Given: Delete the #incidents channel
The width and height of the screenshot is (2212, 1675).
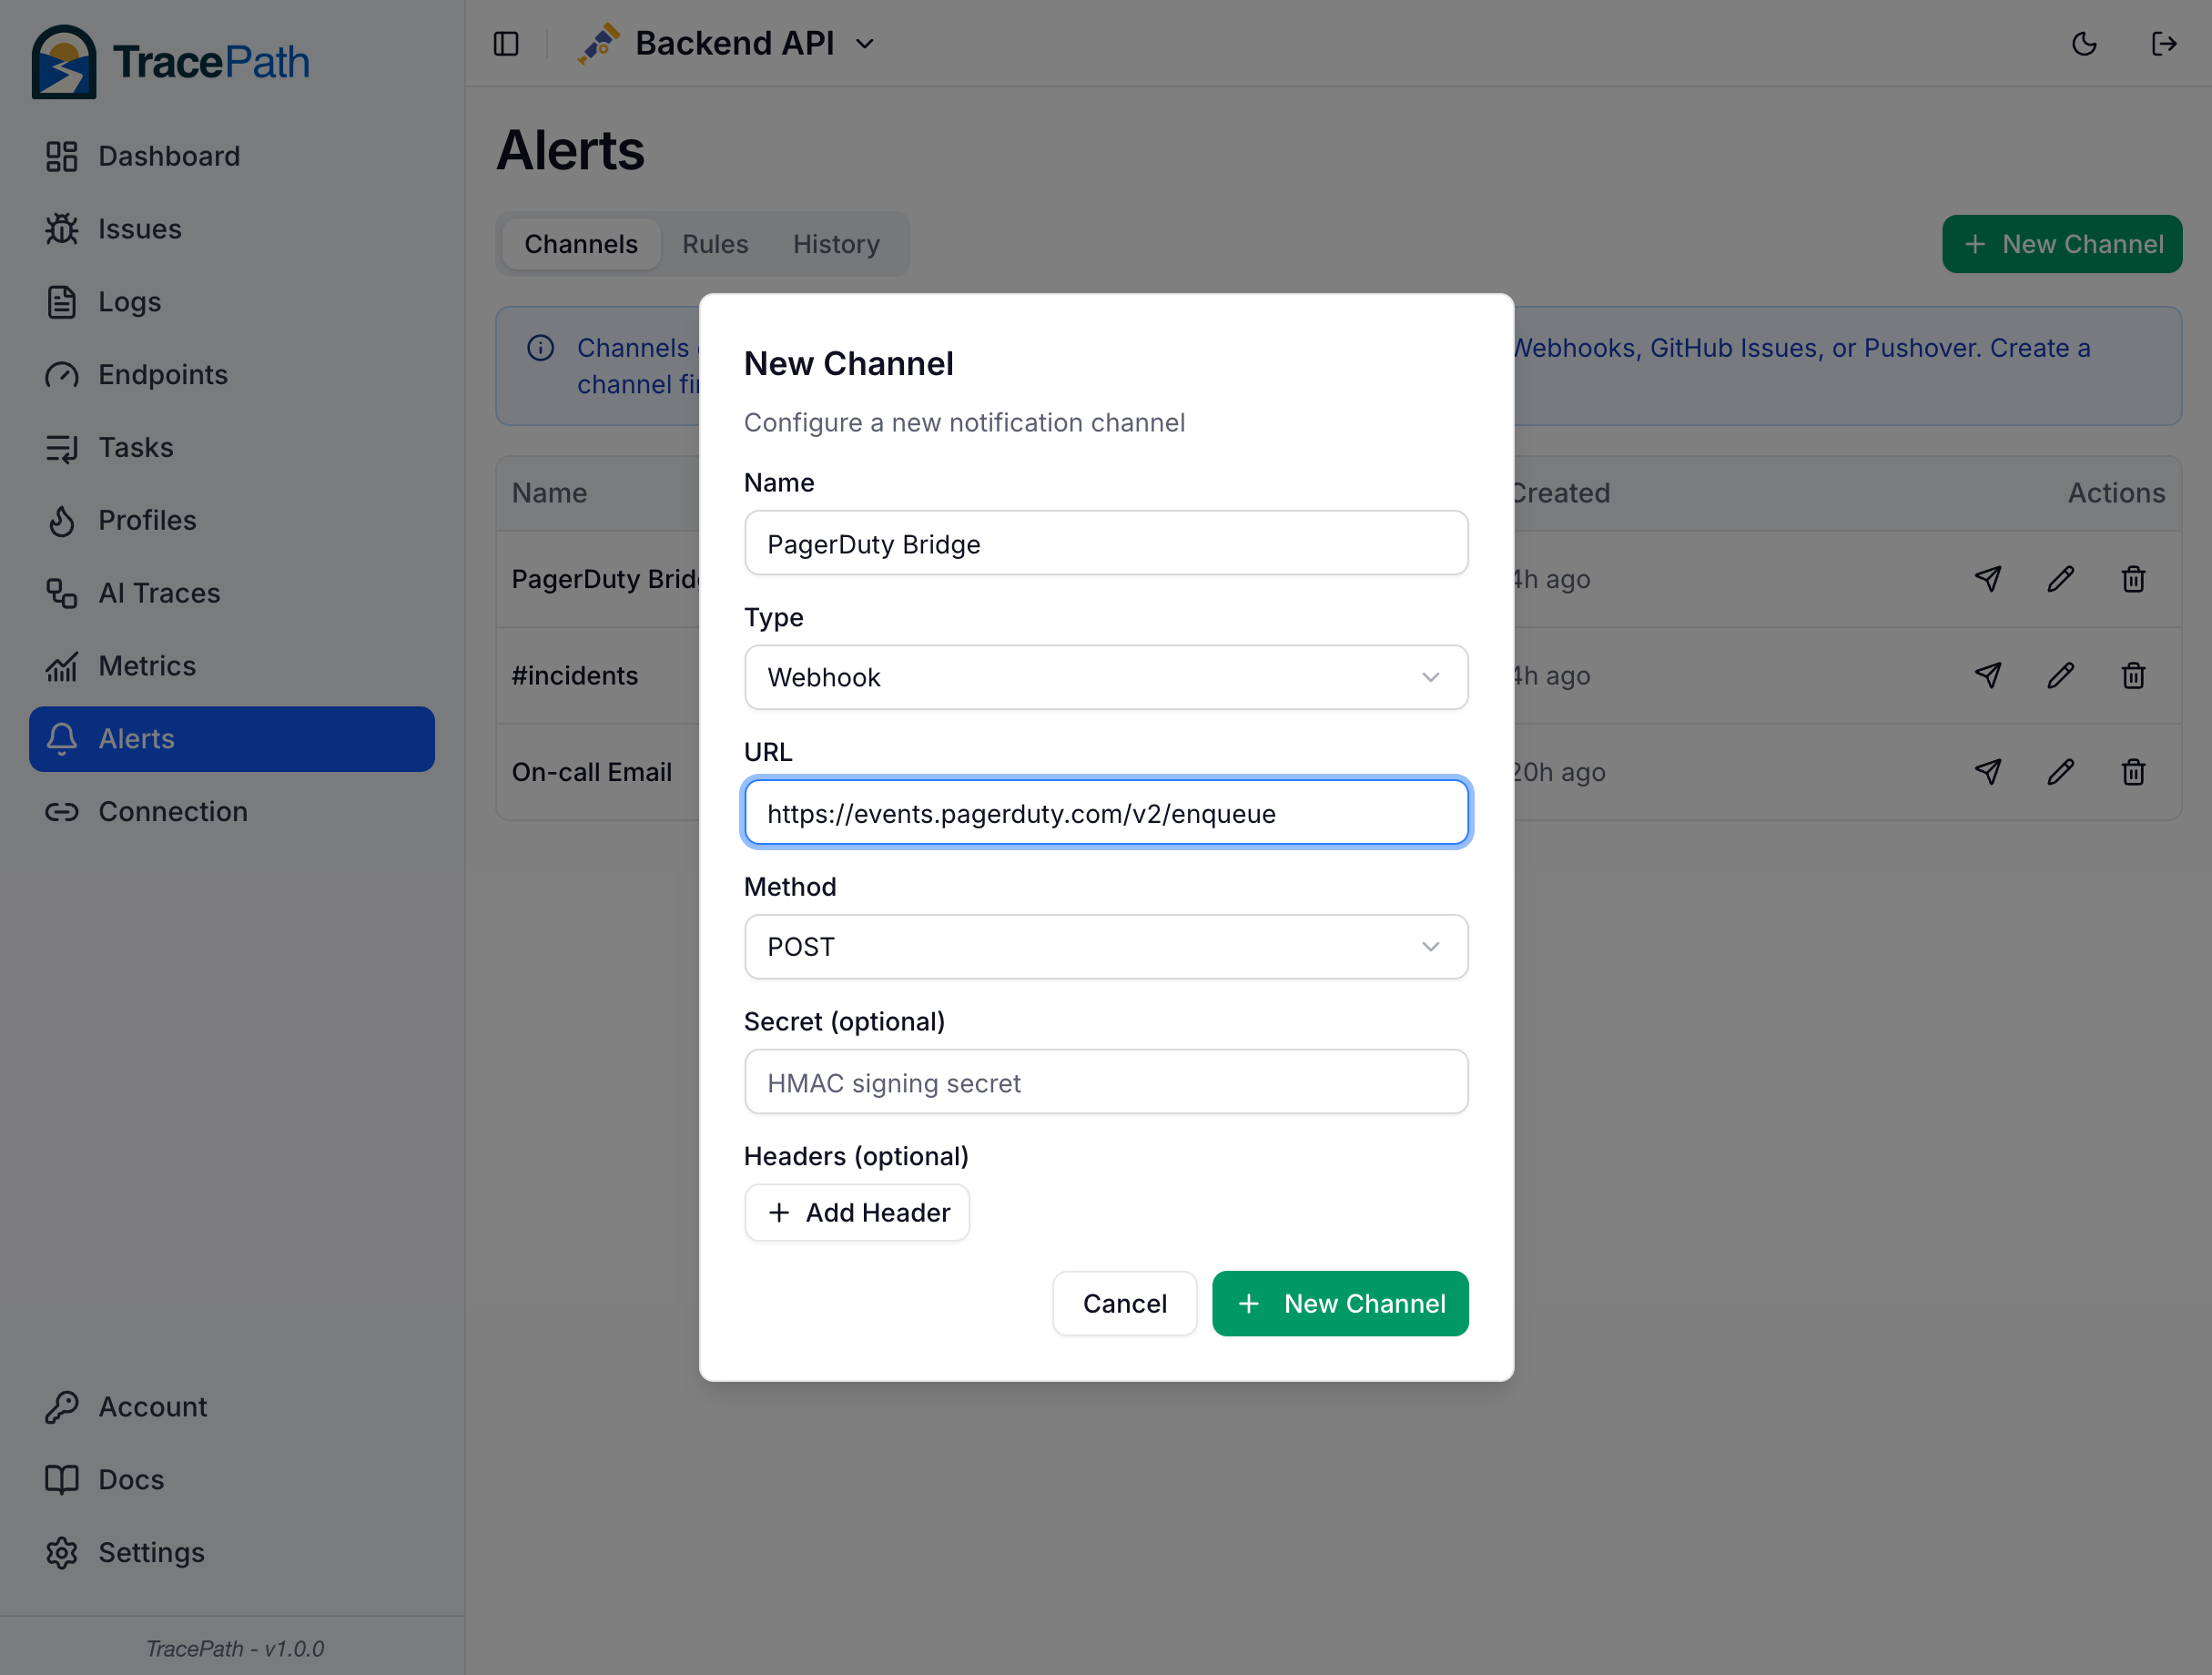Looking at the screenshot, I should (2134, 676).
